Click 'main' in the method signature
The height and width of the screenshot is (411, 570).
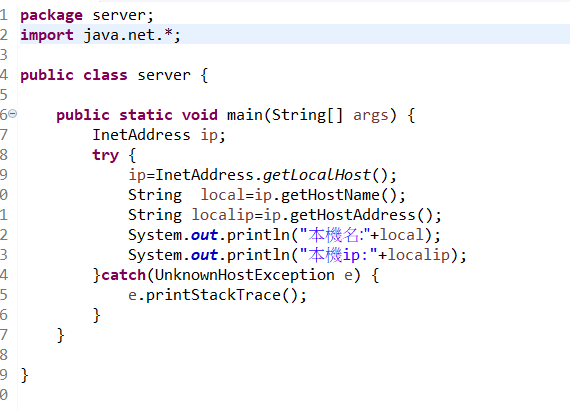click(x=245, y=115)
